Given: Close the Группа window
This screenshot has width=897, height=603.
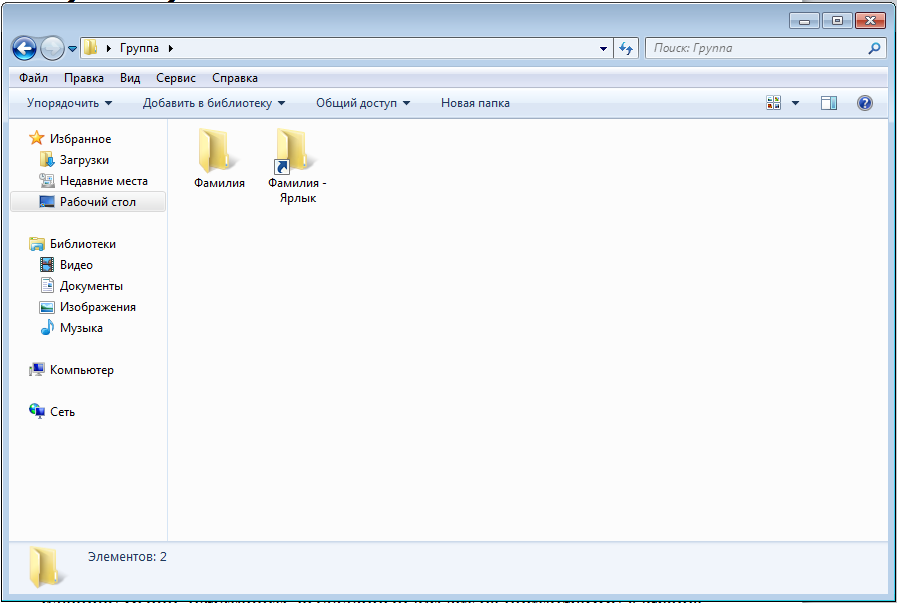Looking at the screenshot, I should [870, 21].
